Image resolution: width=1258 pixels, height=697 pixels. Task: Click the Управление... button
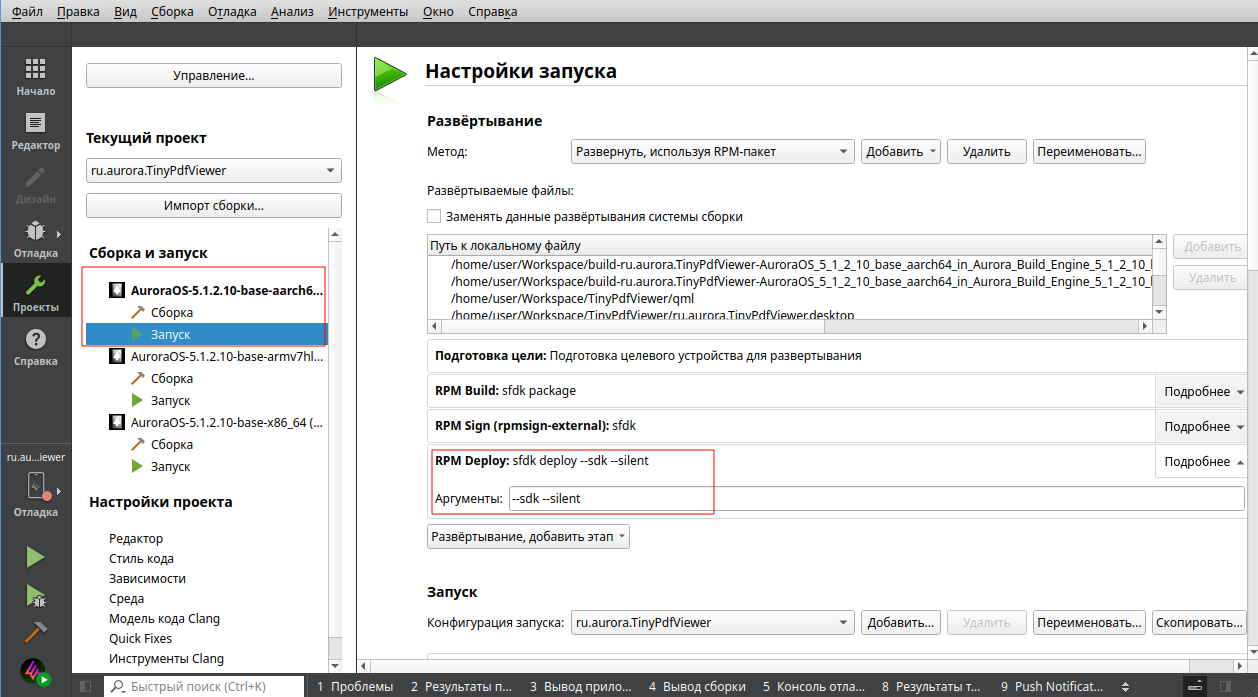point(214,76)
